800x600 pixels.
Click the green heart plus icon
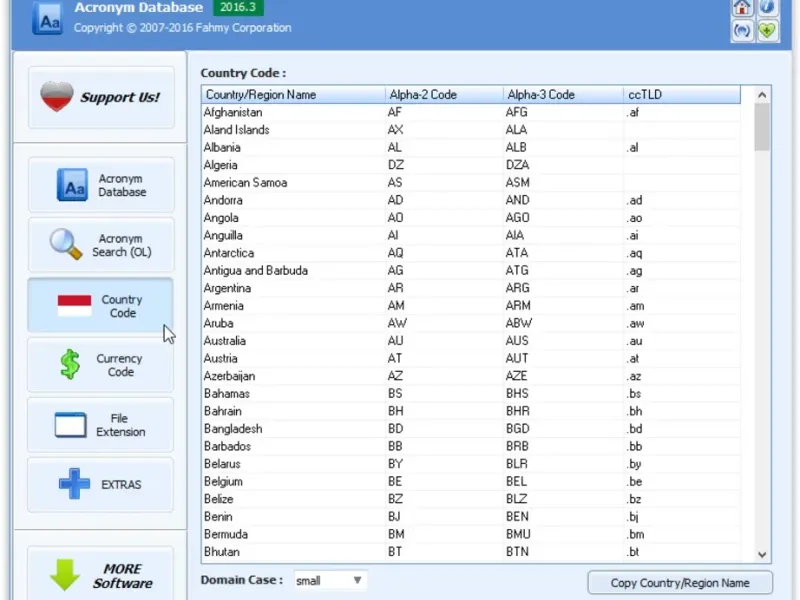coord(767,30)
